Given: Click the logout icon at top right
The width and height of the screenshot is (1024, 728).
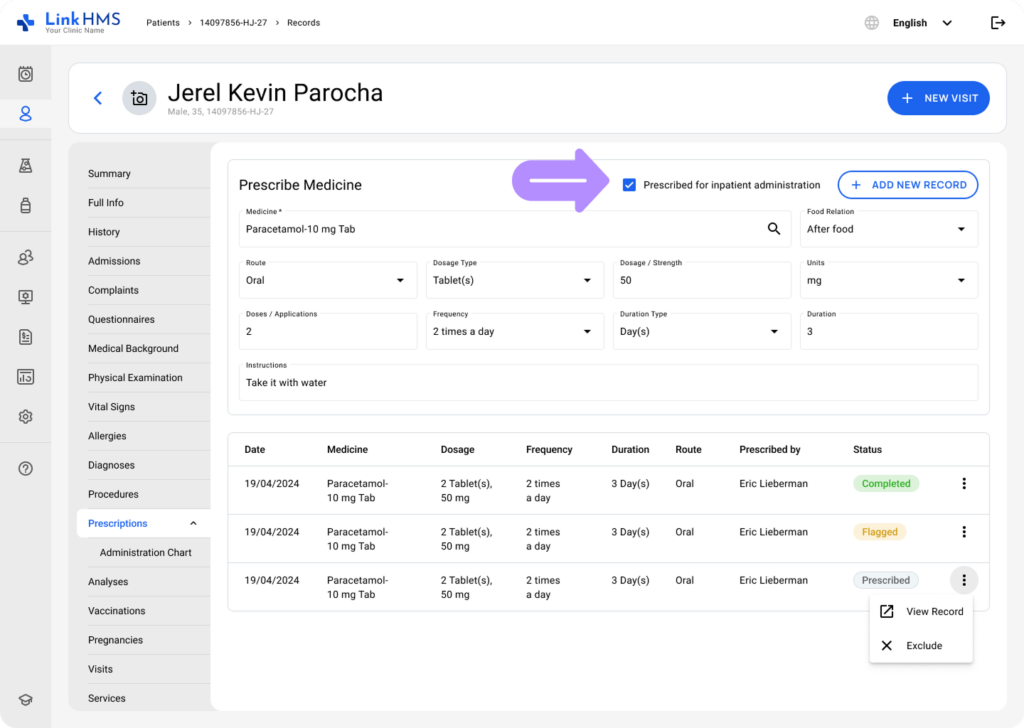Looking at the screenshot, I should coord(997,23).
